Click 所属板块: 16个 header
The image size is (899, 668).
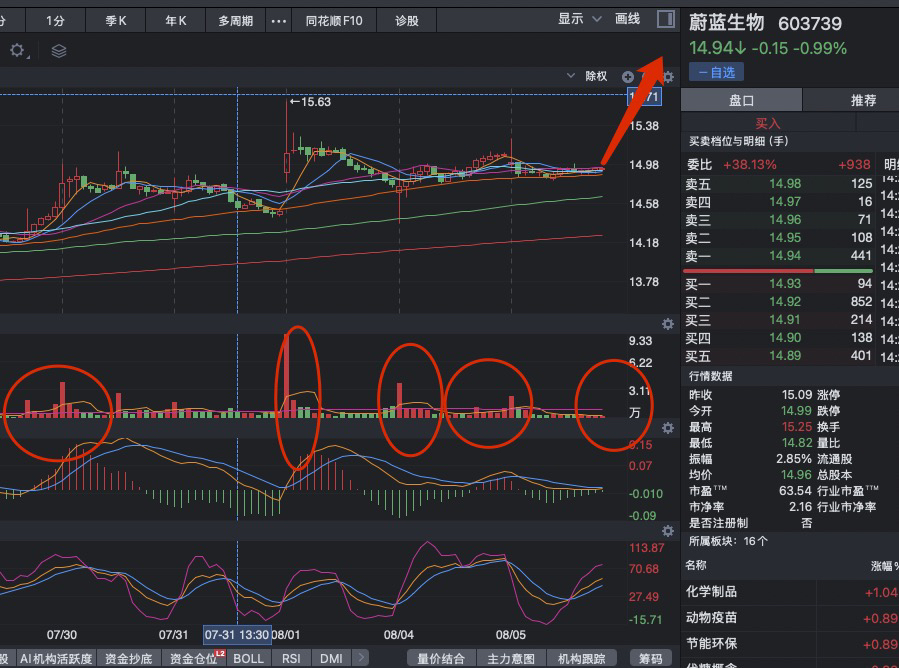point(728,541)
